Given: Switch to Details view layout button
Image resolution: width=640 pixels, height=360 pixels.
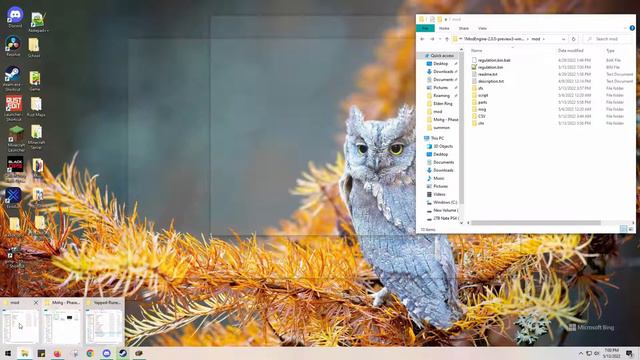Looking at the screenshot, I should click(x=623, y=229).
